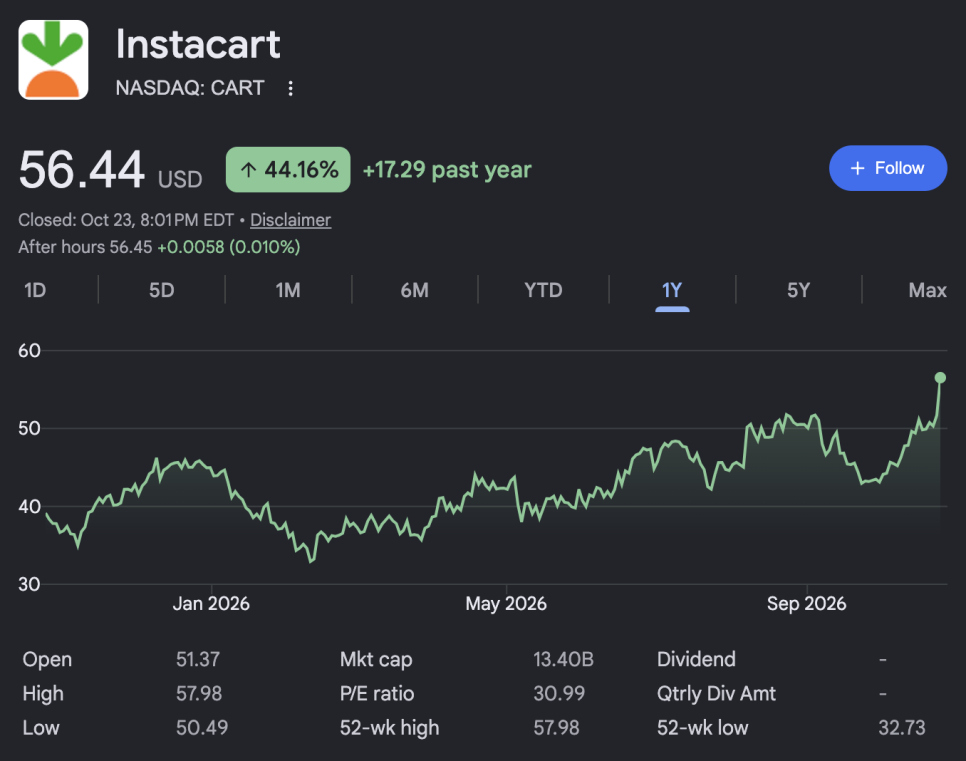The height and width of the screenshot is (761, 966).
Task: Click the Mkt cap value 13.40B
Action: click(x=563, y=659)
